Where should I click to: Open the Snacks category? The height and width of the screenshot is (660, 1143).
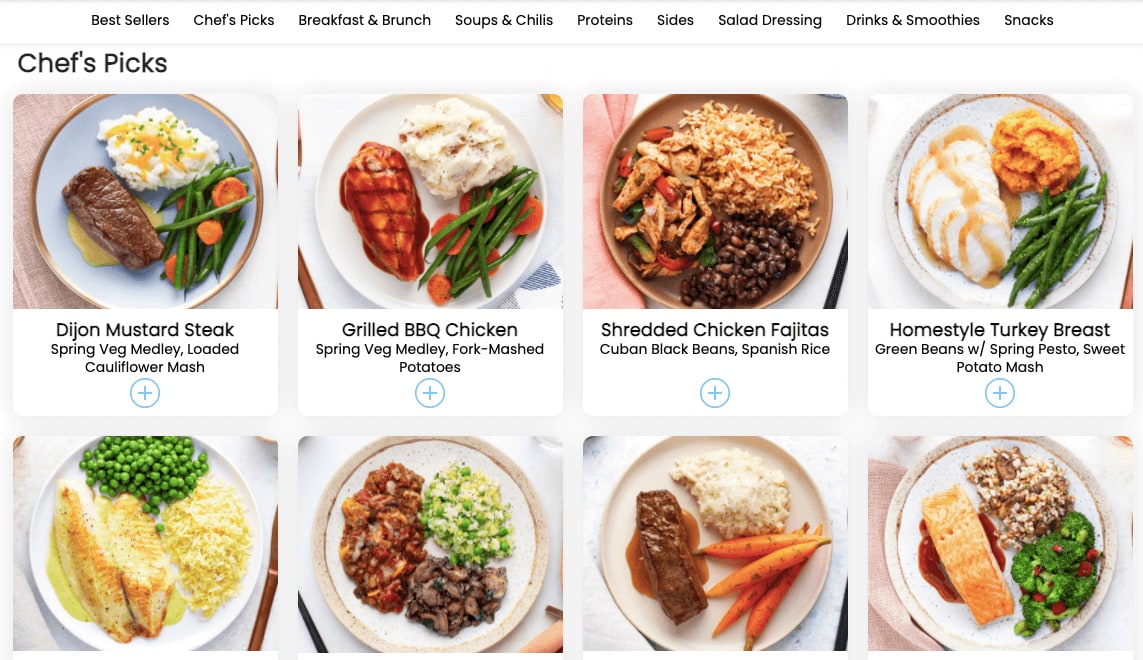click(x=1029, y=20)
